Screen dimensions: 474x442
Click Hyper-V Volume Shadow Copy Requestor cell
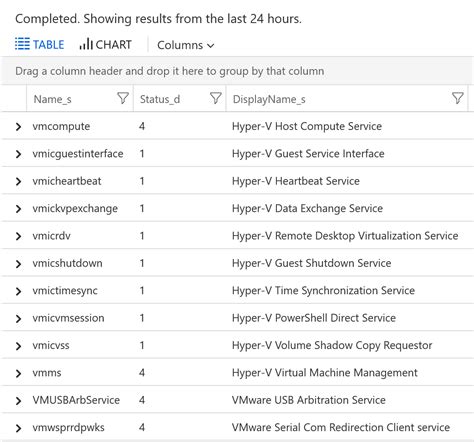pos(332,345)
